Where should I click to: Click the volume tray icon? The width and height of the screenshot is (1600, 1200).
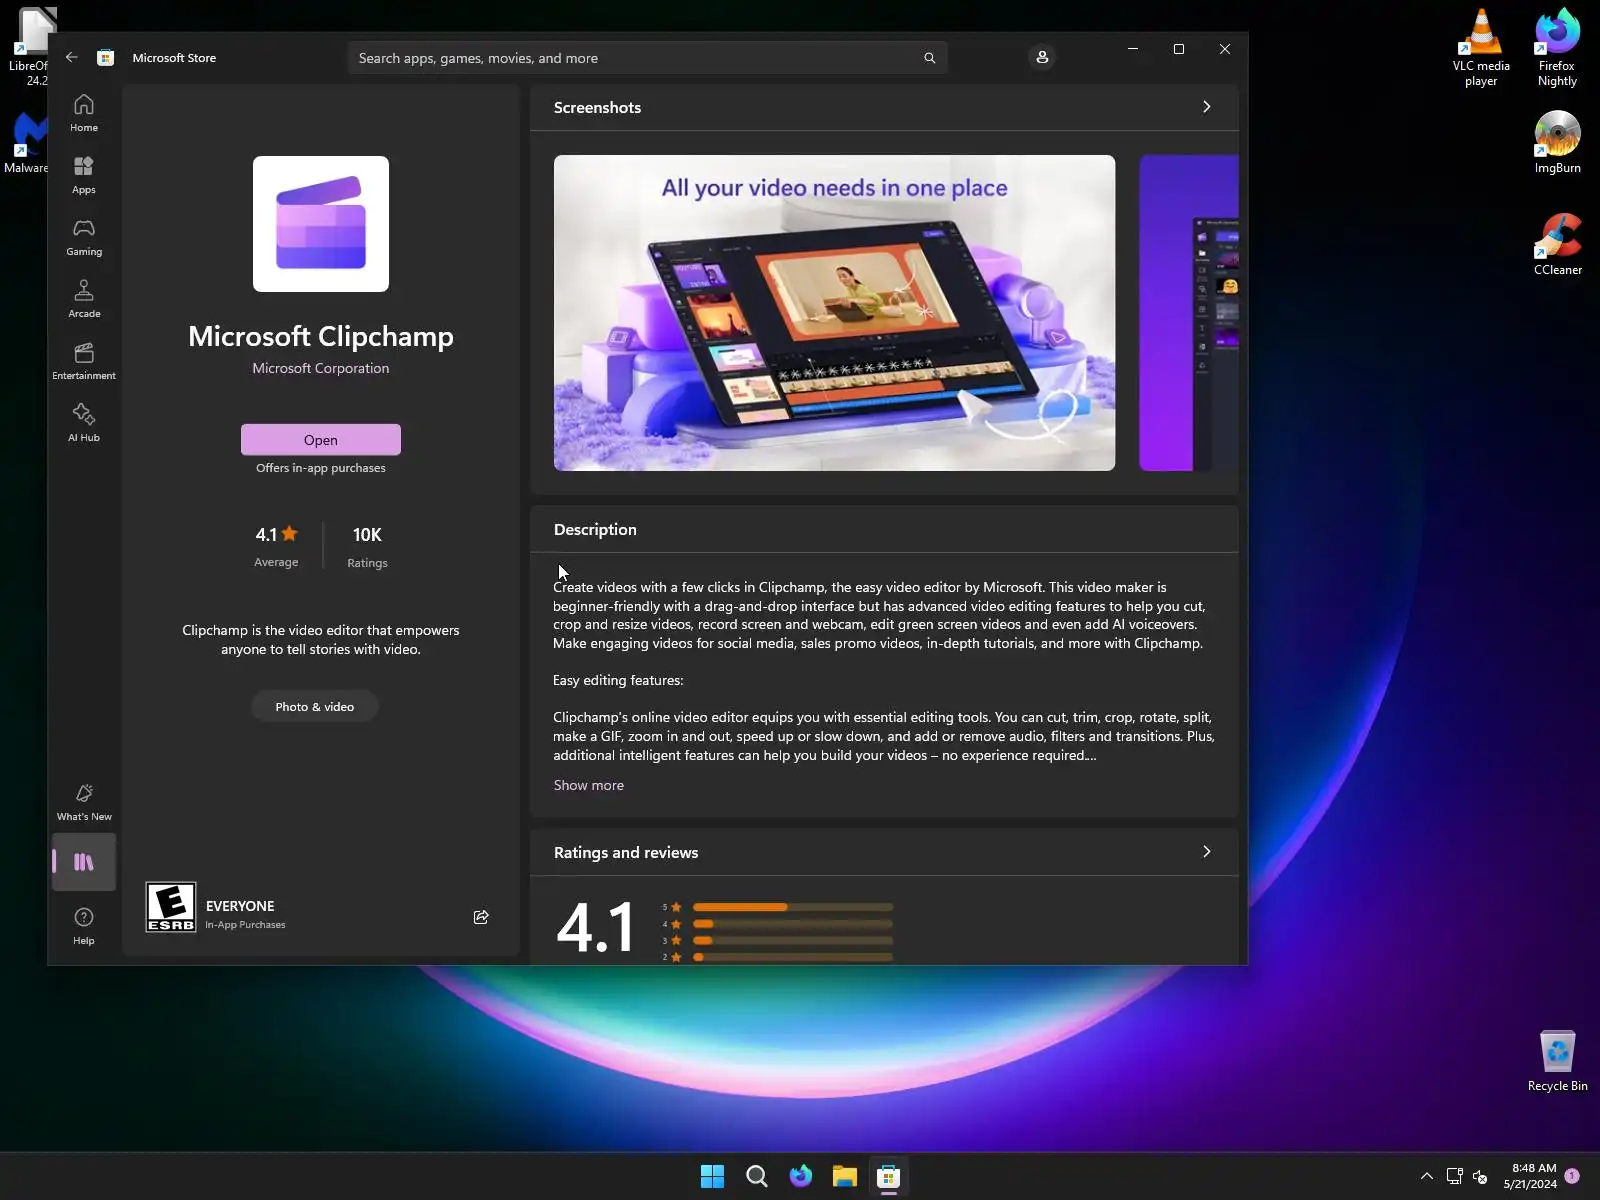1481,1176
